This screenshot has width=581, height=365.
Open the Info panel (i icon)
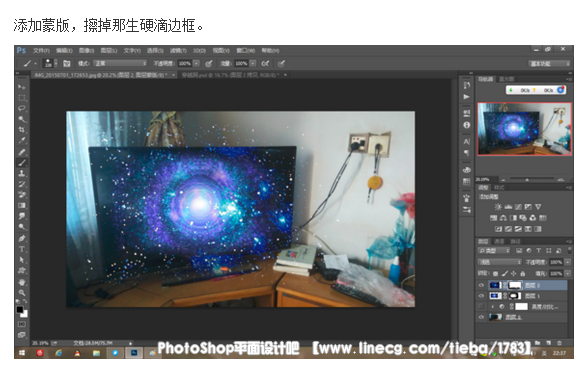pos(467,125)
